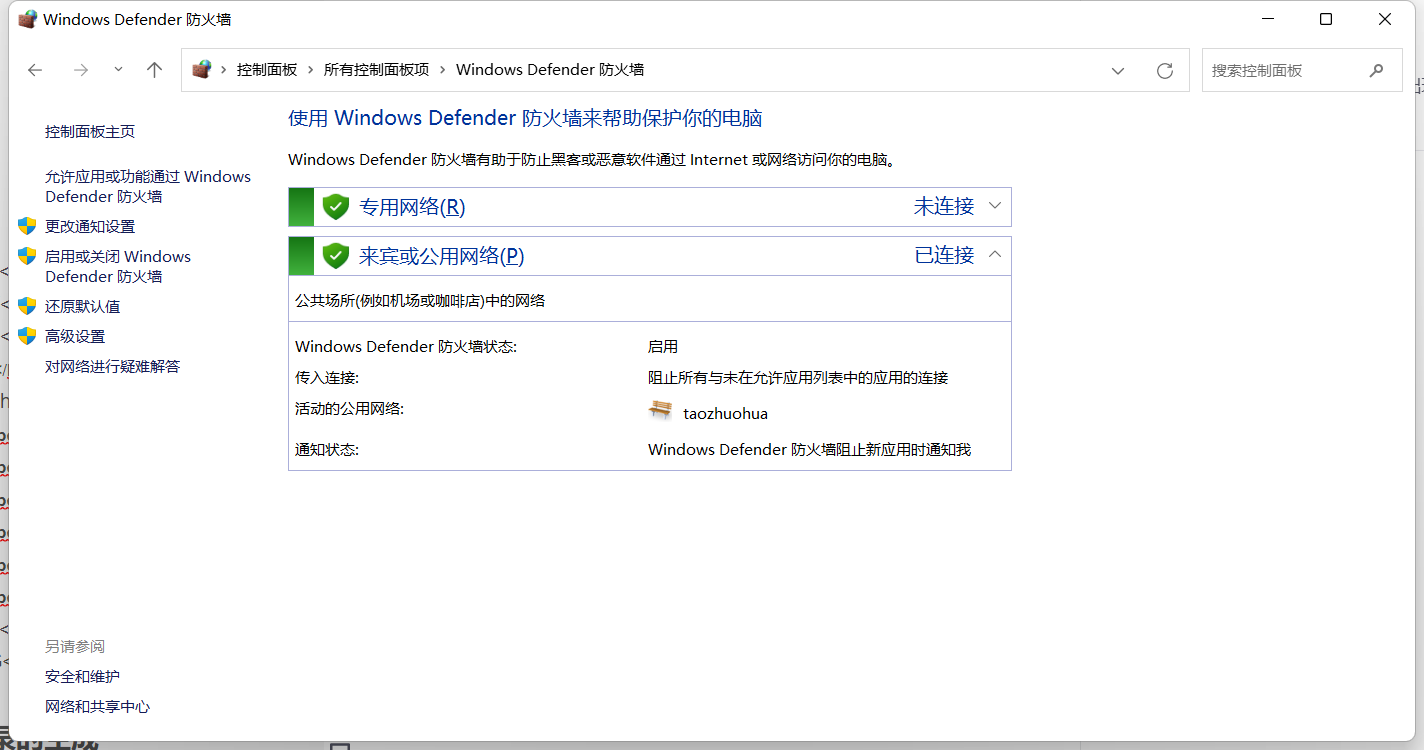The height and width of the screenshot is (750, 1424).
Task: Click the 已连接 status text
Action: coord(944,256)
